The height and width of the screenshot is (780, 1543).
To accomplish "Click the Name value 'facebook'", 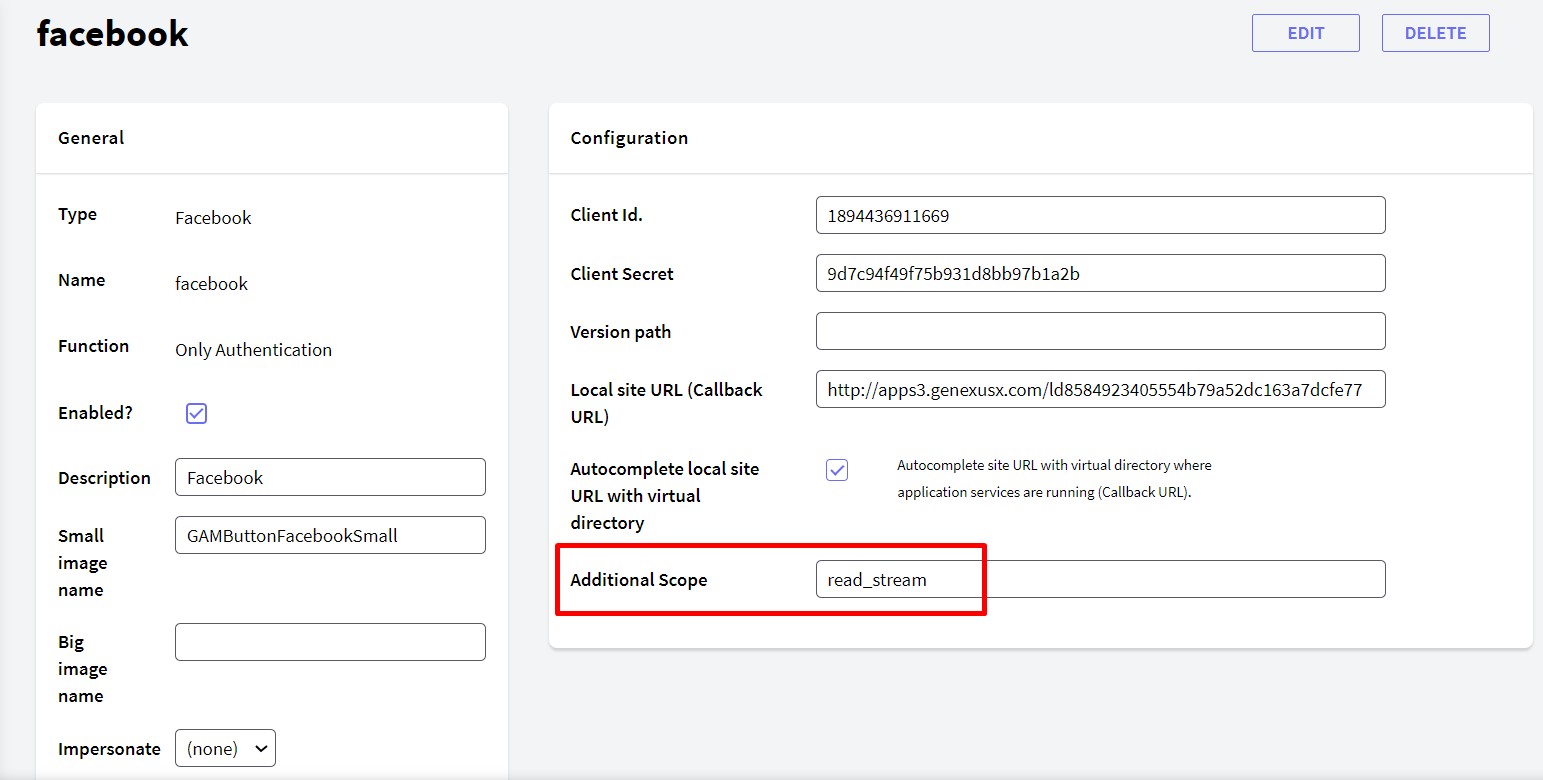I will [211, 284].
